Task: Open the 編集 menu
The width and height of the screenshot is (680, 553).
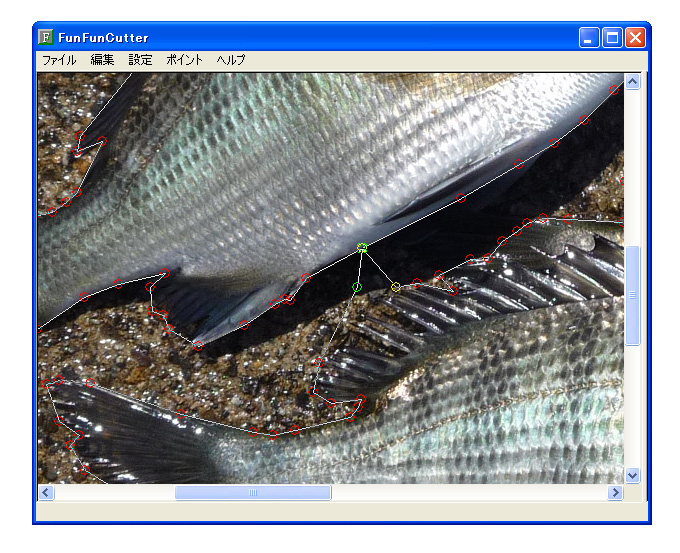Action: tap(102, 60)
